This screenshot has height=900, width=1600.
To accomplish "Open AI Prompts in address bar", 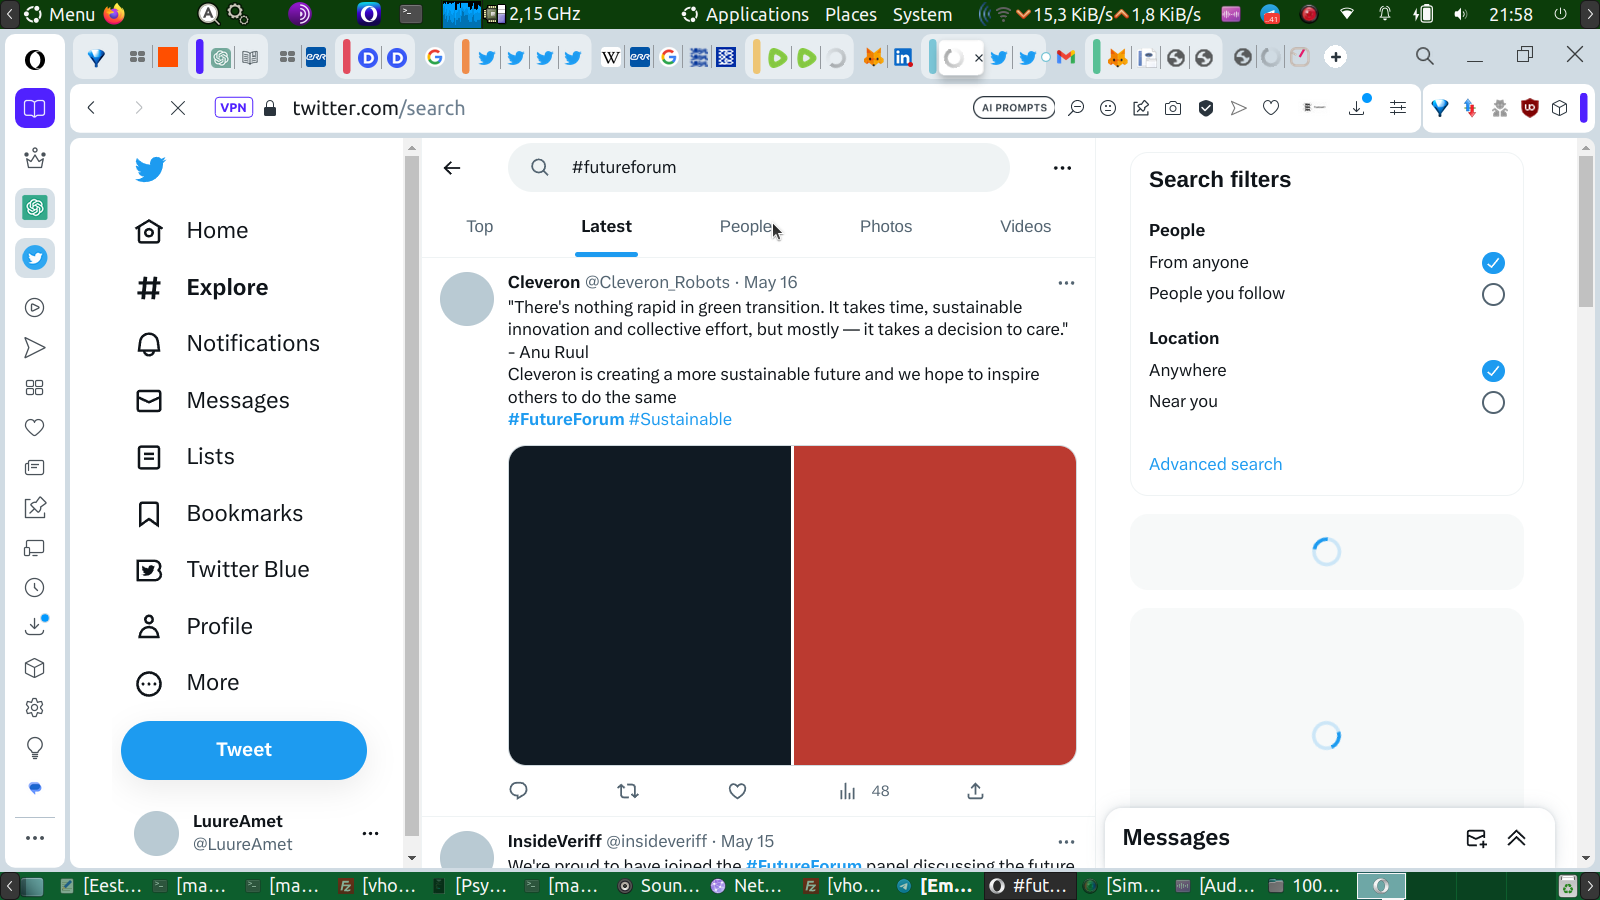I will [1014, 108].
